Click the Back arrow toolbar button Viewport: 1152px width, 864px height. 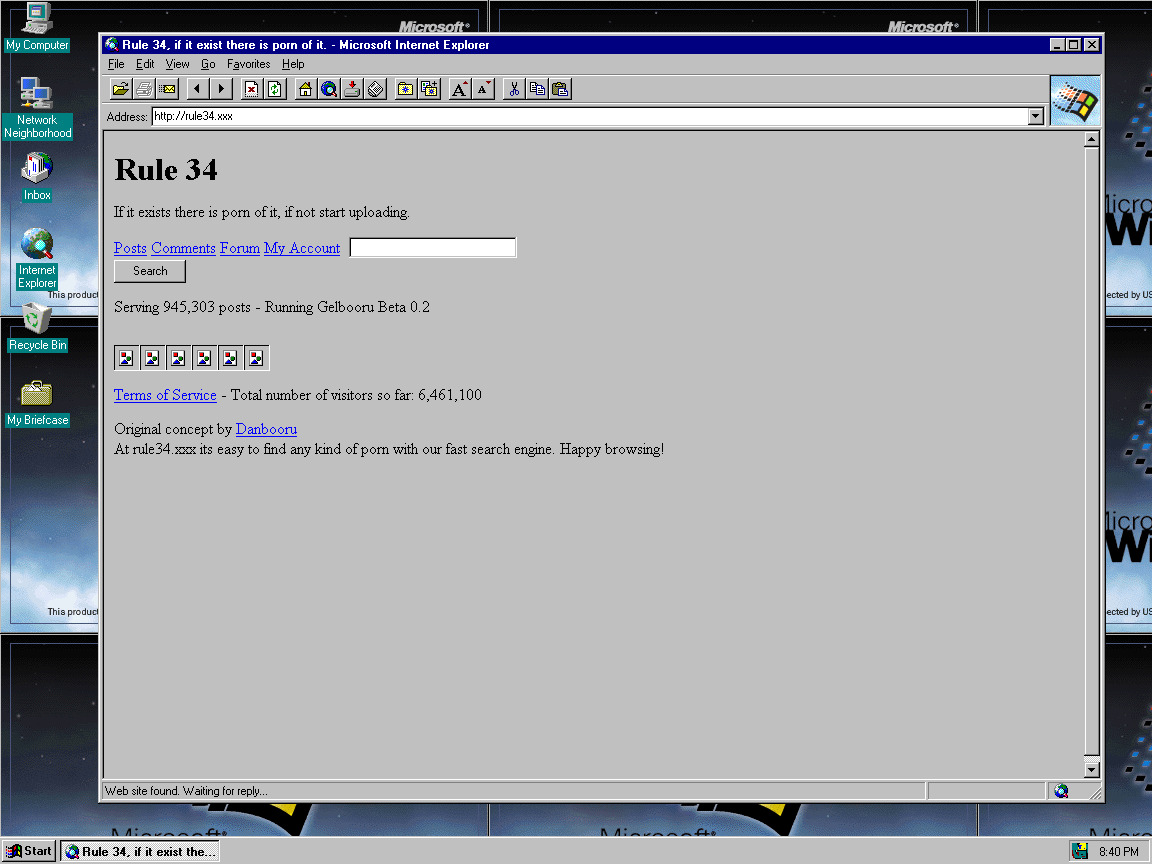(197, 90)
